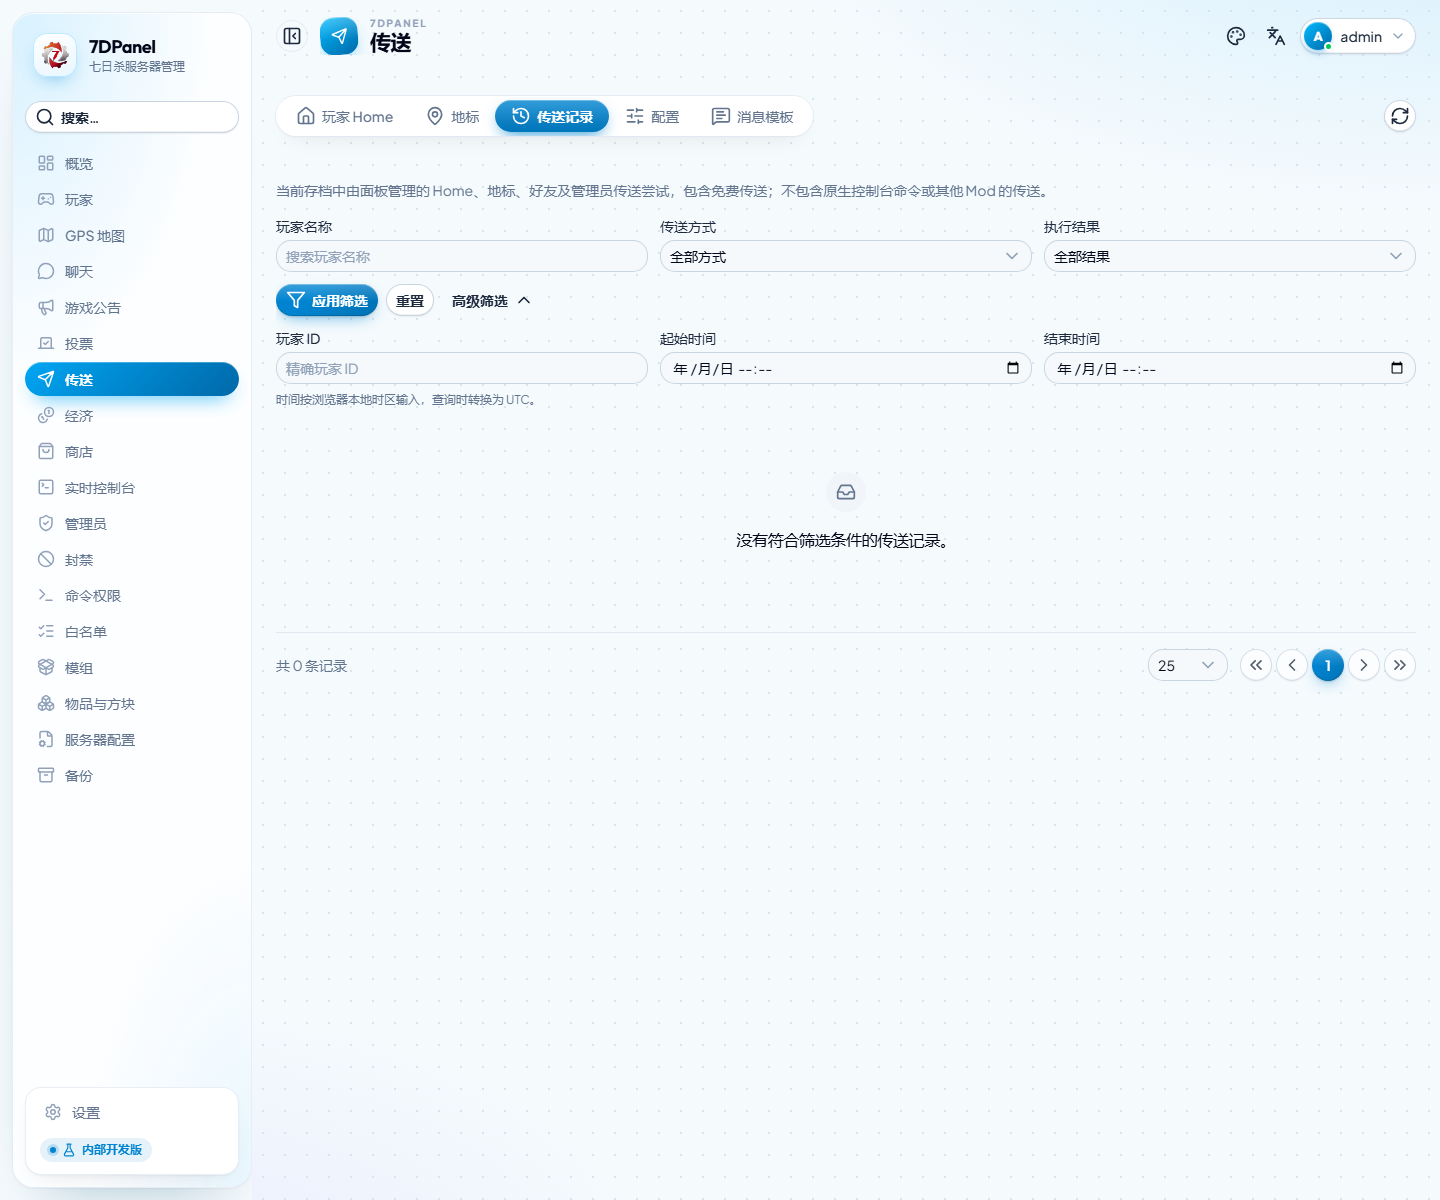
Task: Open the calendar picker for 起始时间
Action: 1013,368
